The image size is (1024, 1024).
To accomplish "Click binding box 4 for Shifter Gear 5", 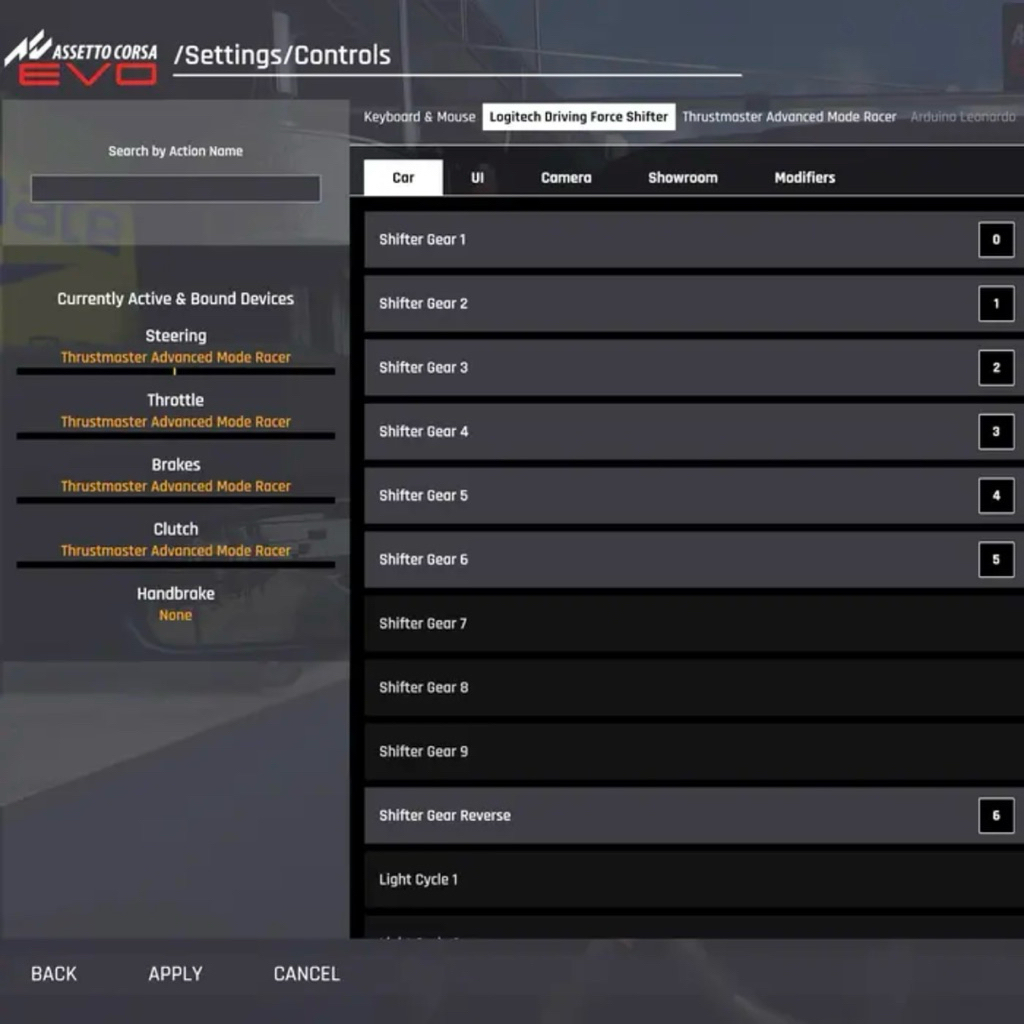I will 996,496.
